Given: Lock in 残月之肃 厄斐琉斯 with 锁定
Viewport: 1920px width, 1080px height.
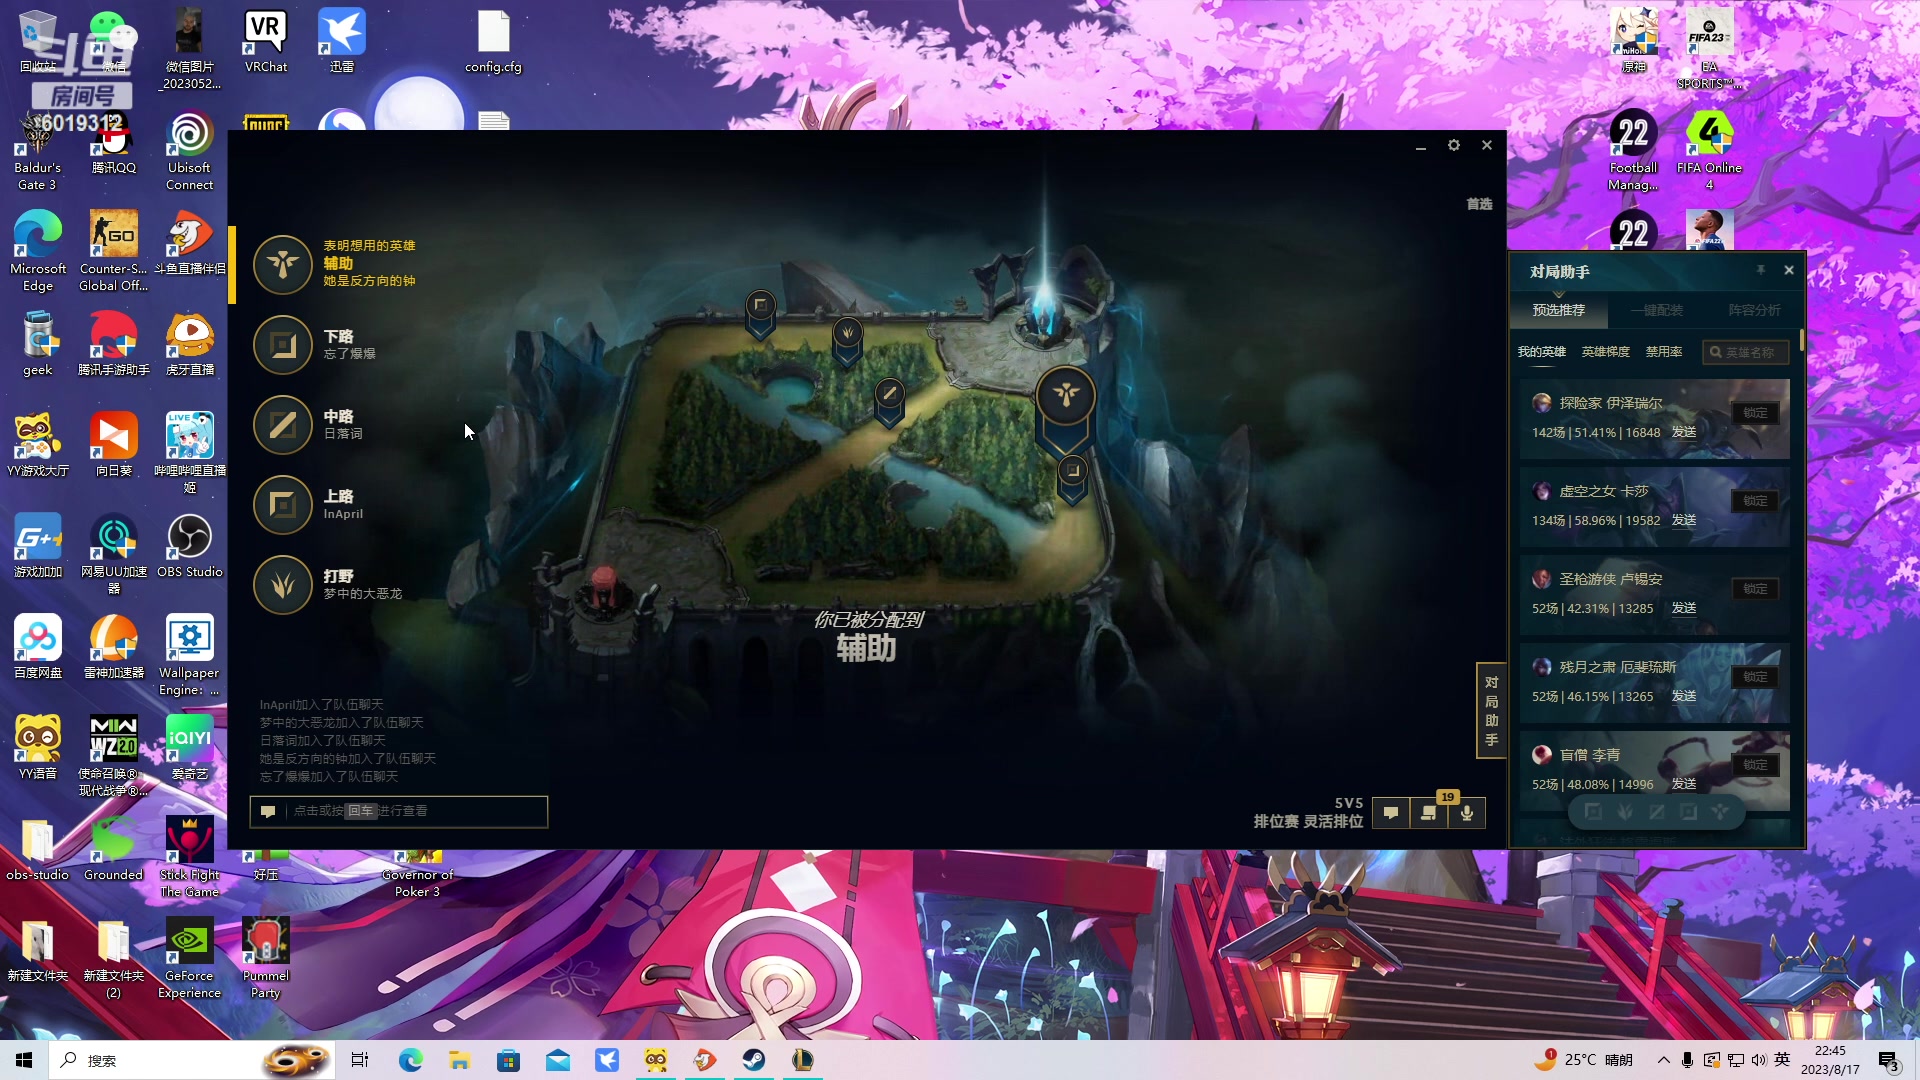Looking at the screenshot, I should tap(1755, 677).
